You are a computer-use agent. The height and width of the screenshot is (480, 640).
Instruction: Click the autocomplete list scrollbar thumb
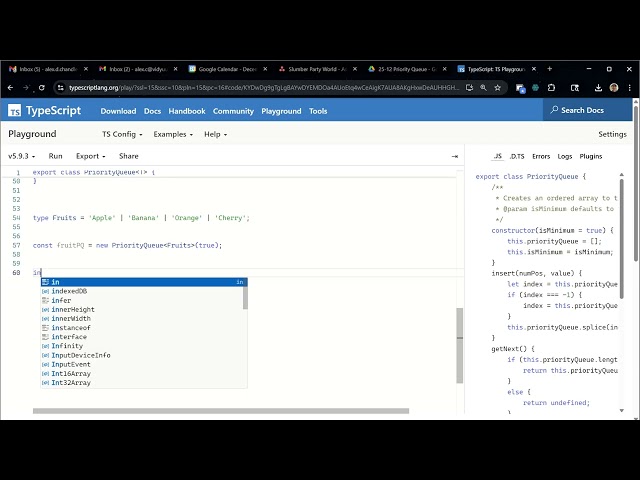pyautogui.click(x=245, y=298)
